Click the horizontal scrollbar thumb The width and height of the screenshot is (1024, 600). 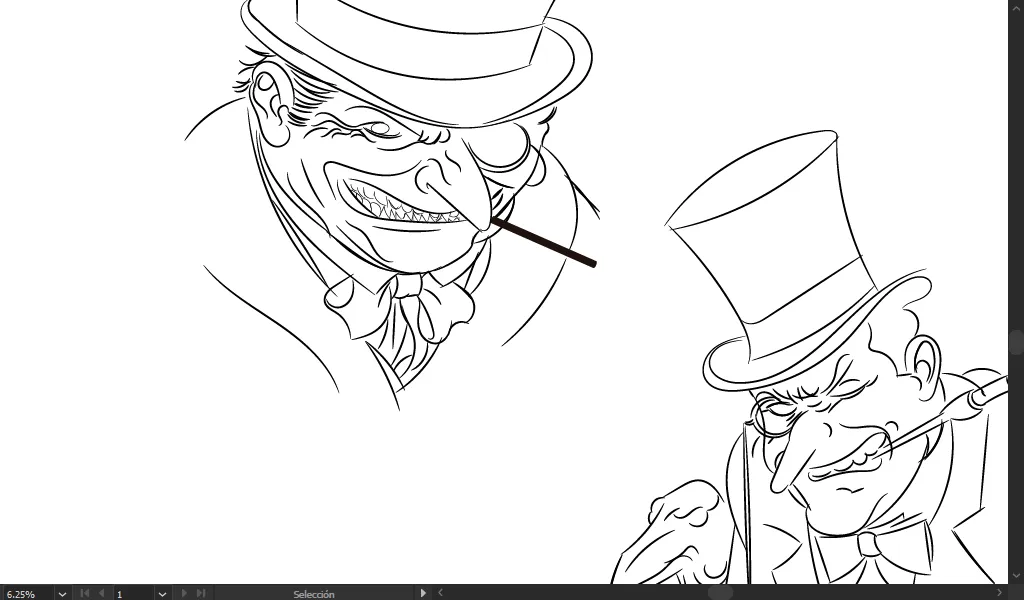(720, 592)
